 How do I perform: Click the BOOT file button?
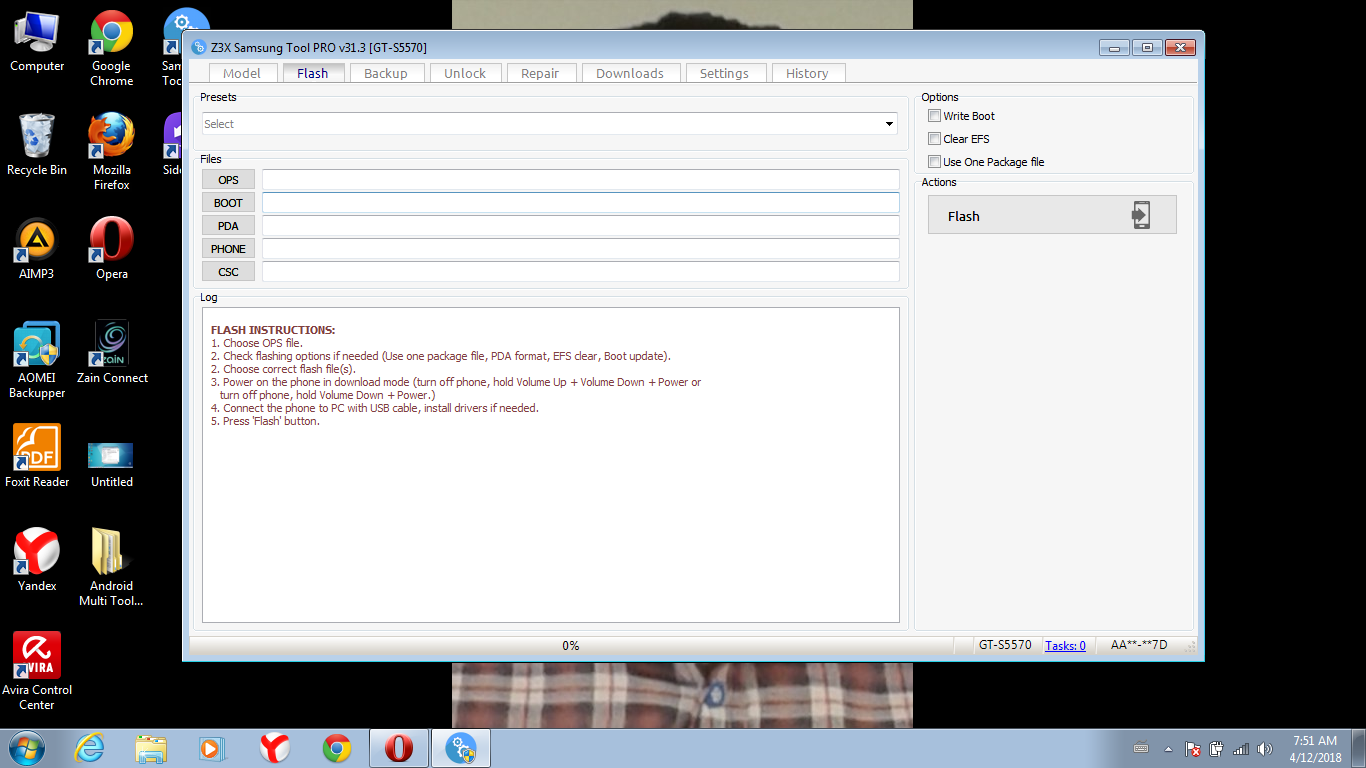228,203
